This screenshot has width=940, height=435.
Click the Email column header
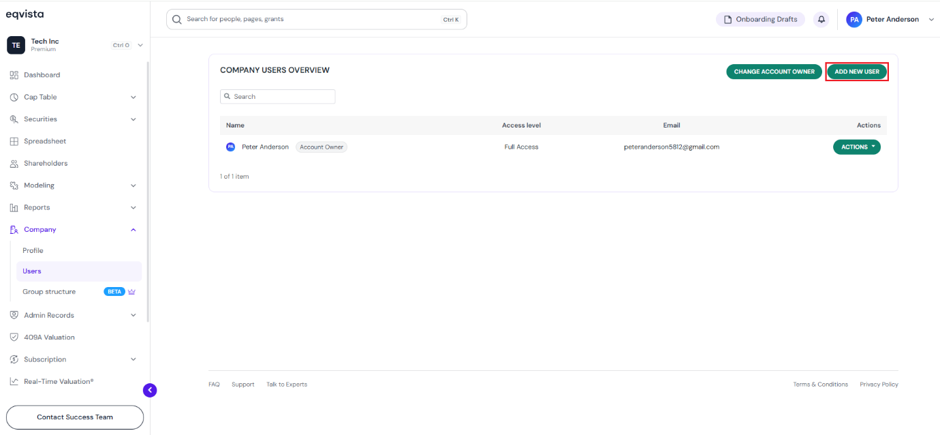point(671,125)
